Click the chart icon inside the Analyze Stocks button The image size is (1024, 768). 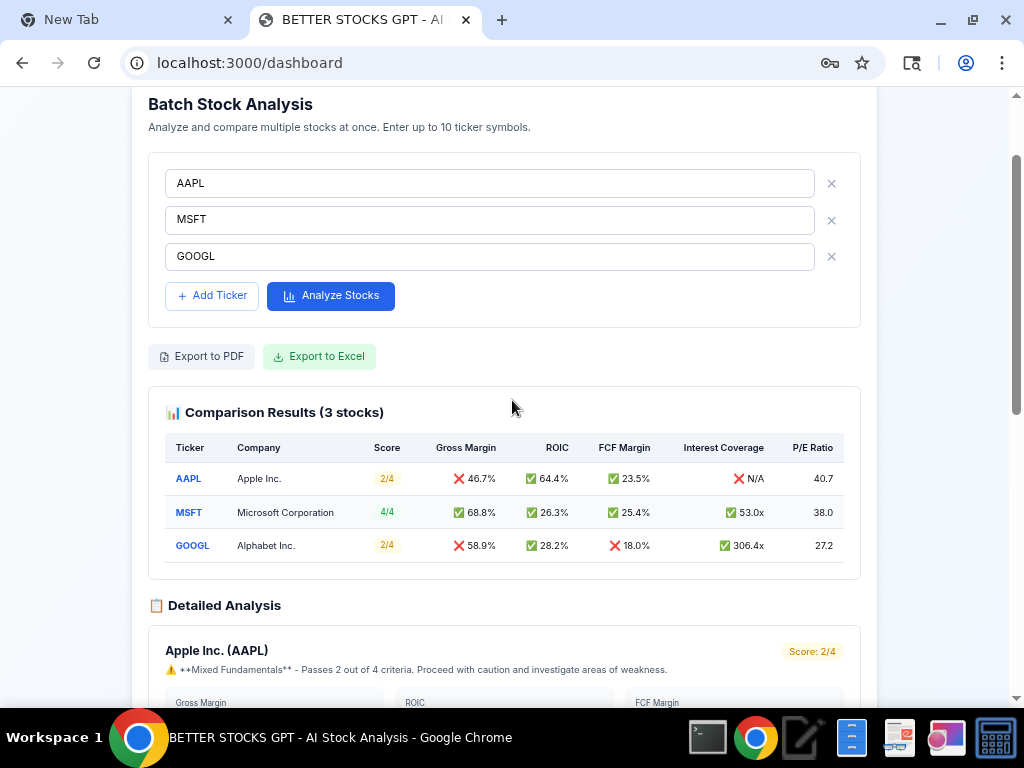[x=286, y=296]
